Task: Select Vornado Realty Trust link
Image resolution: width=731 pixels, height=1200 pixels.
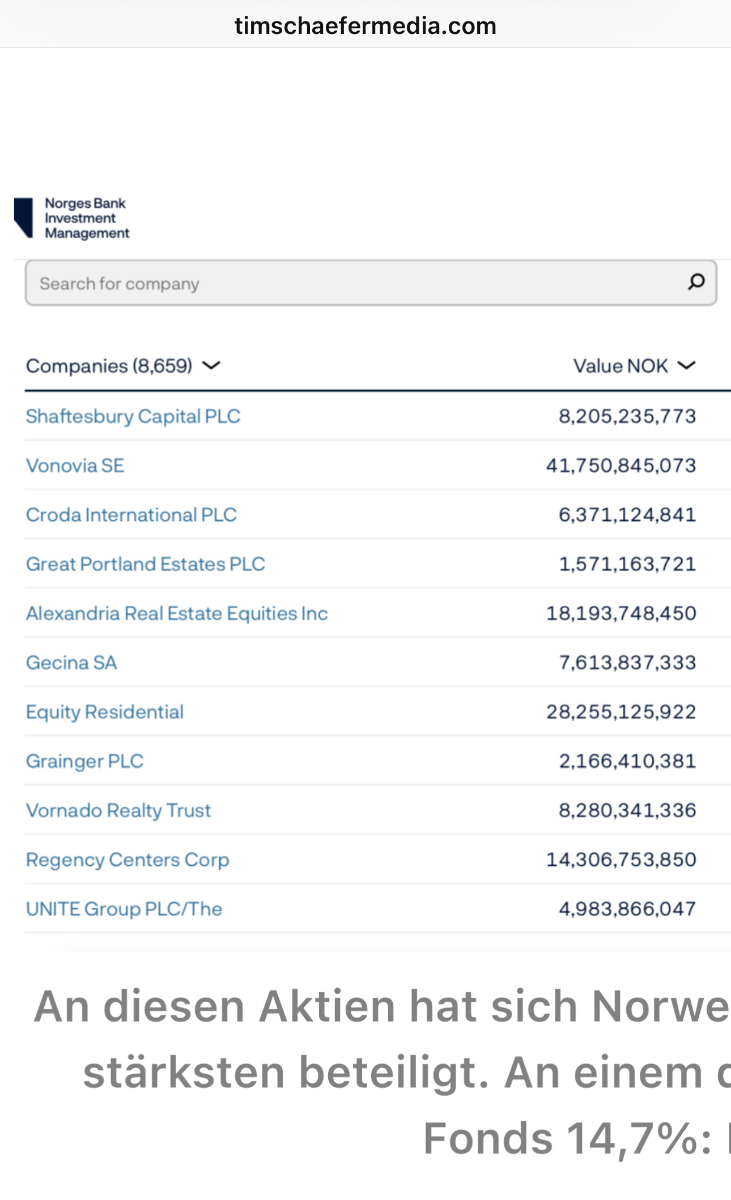Action: tap(118, 810)
